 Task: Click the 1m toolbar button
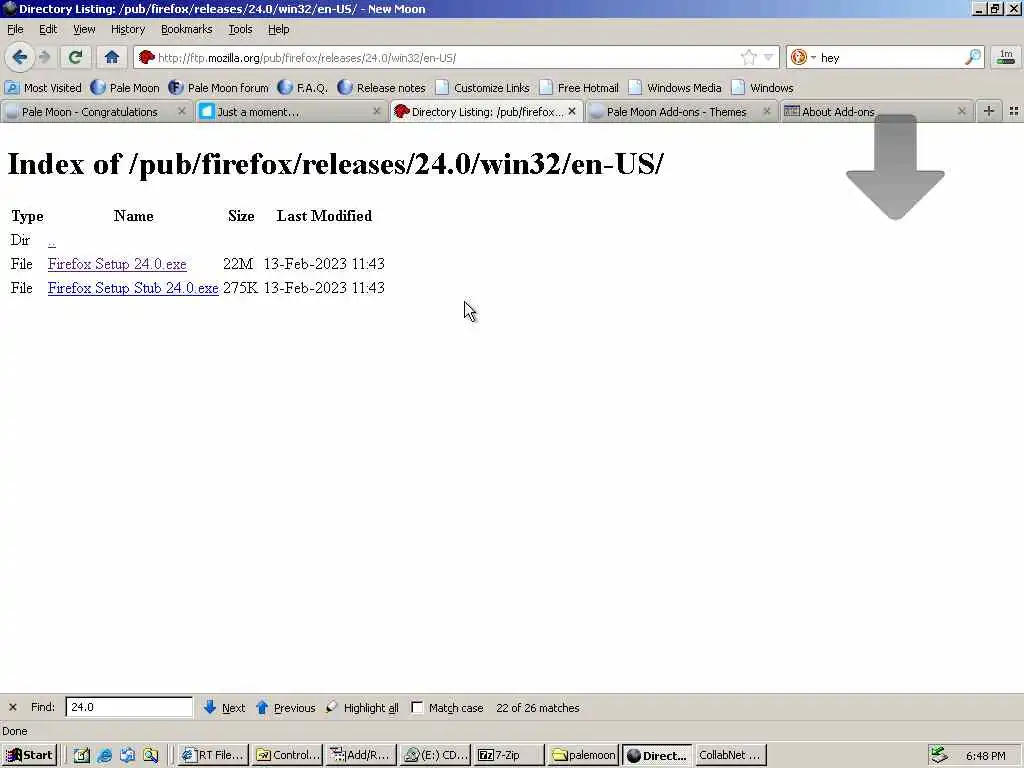pyautogui.click(x=1006, y=57)
